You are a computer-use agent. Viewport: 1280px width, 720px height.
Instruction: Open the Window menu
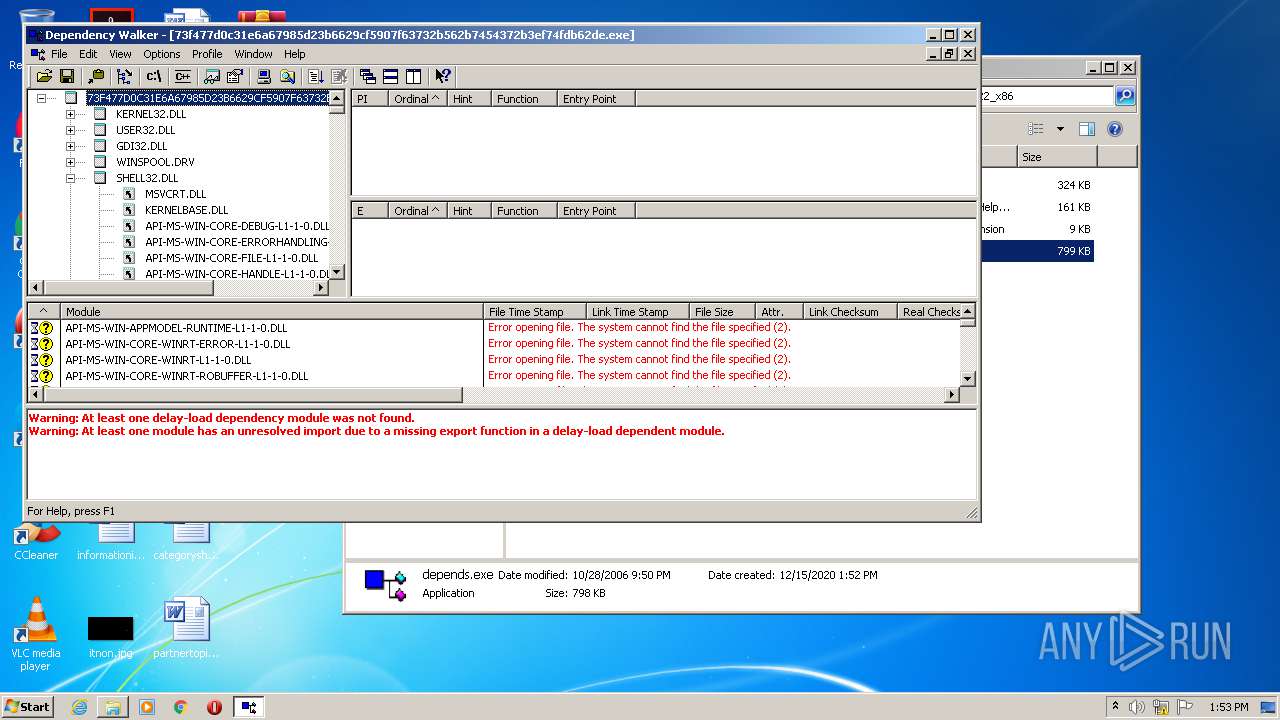point(254,54)
